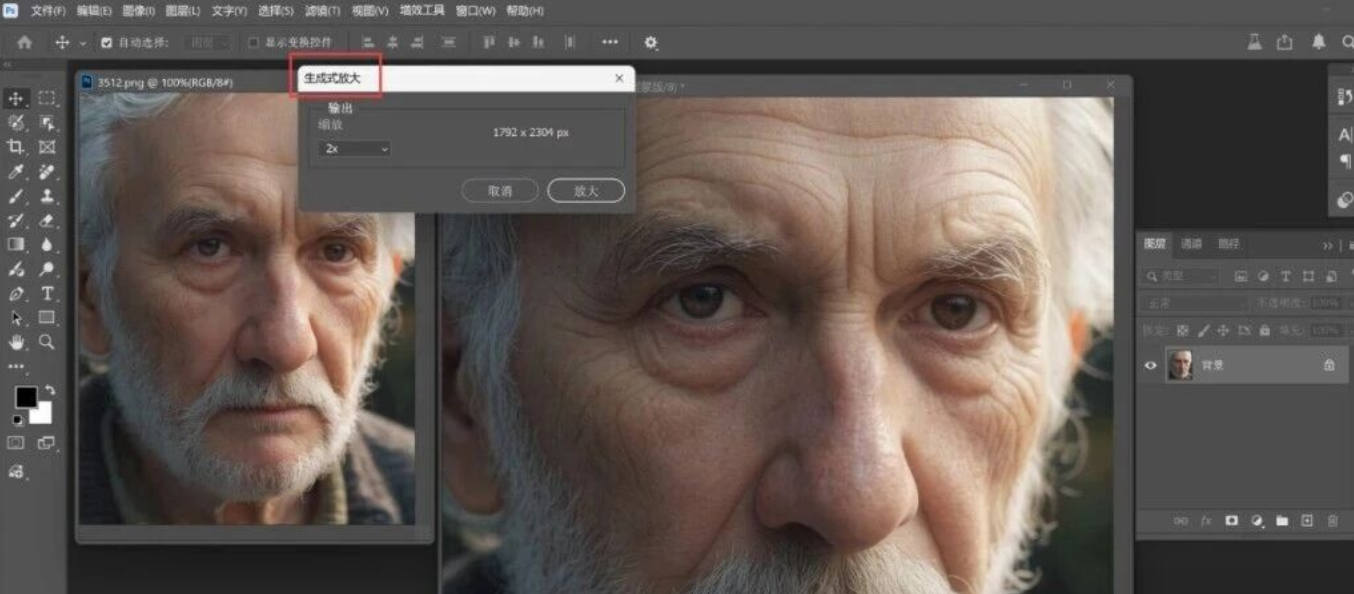This screenshot has width=1354, height=594.
Task: Open the notifications bell icon
Action: click(x=1318, y=42)
